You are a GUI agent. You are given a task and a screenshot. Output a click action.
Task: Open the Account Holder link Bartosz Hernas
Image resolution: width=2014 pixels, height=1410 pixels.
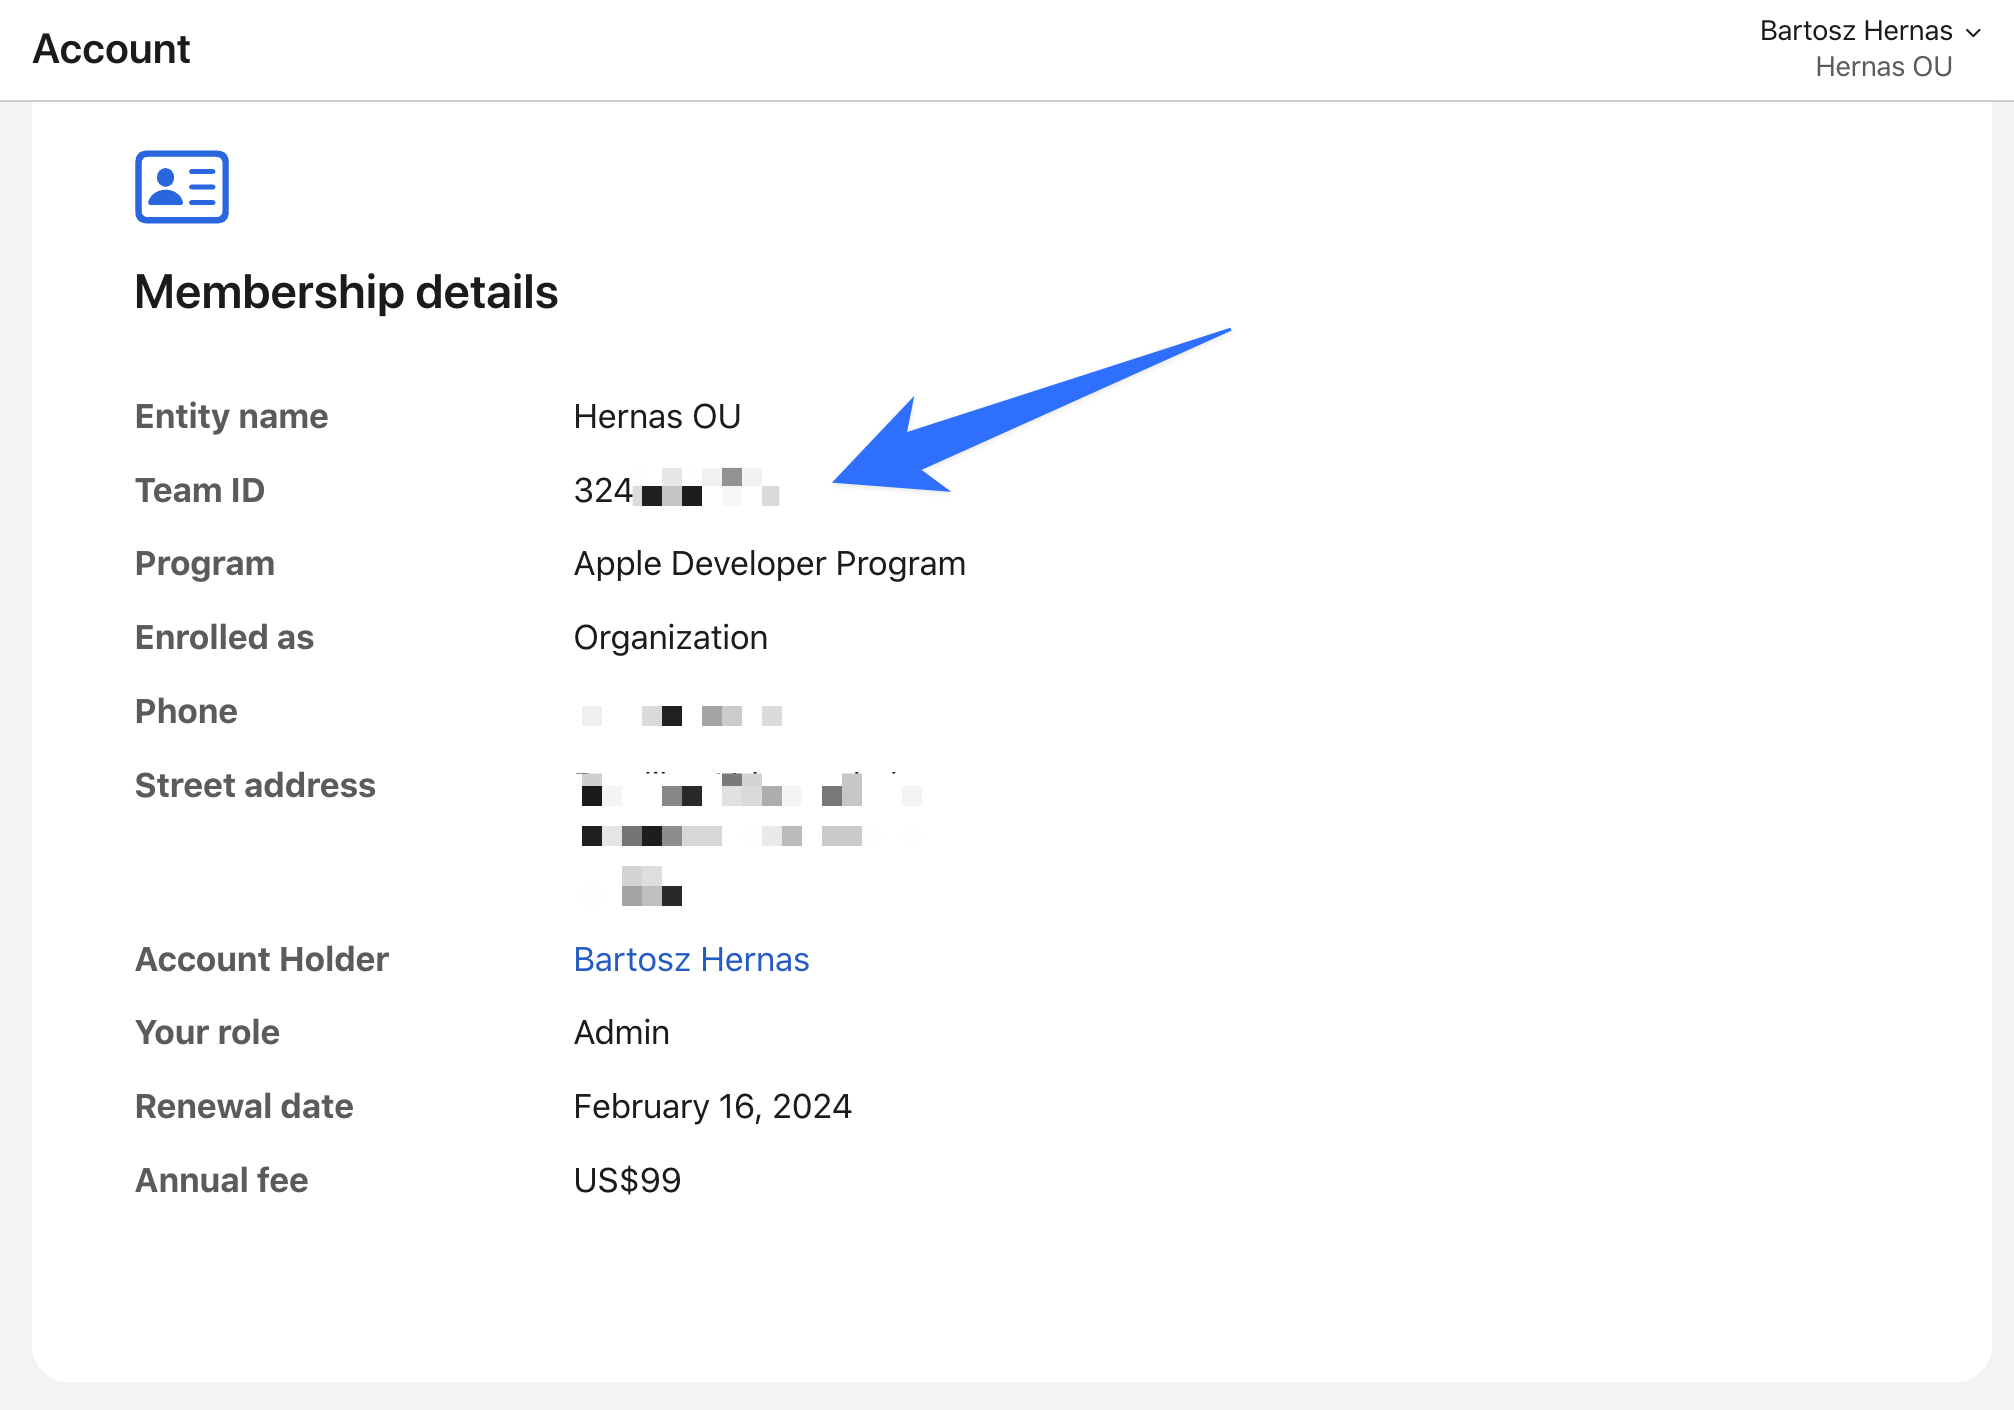pyautogui.click(x=691, y=959)
